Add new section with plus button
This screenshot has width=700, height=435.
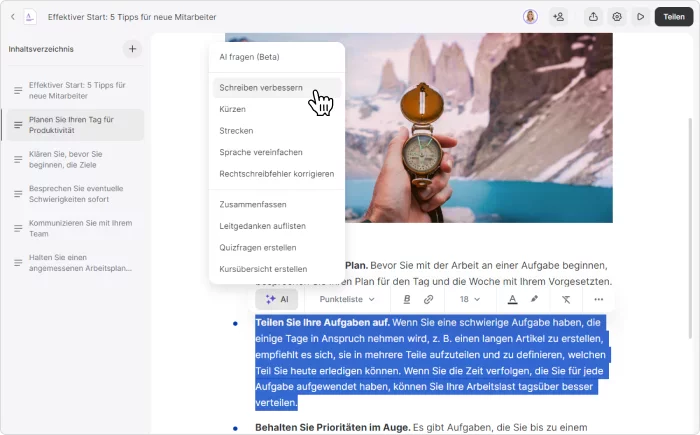[x=132, y=49]
